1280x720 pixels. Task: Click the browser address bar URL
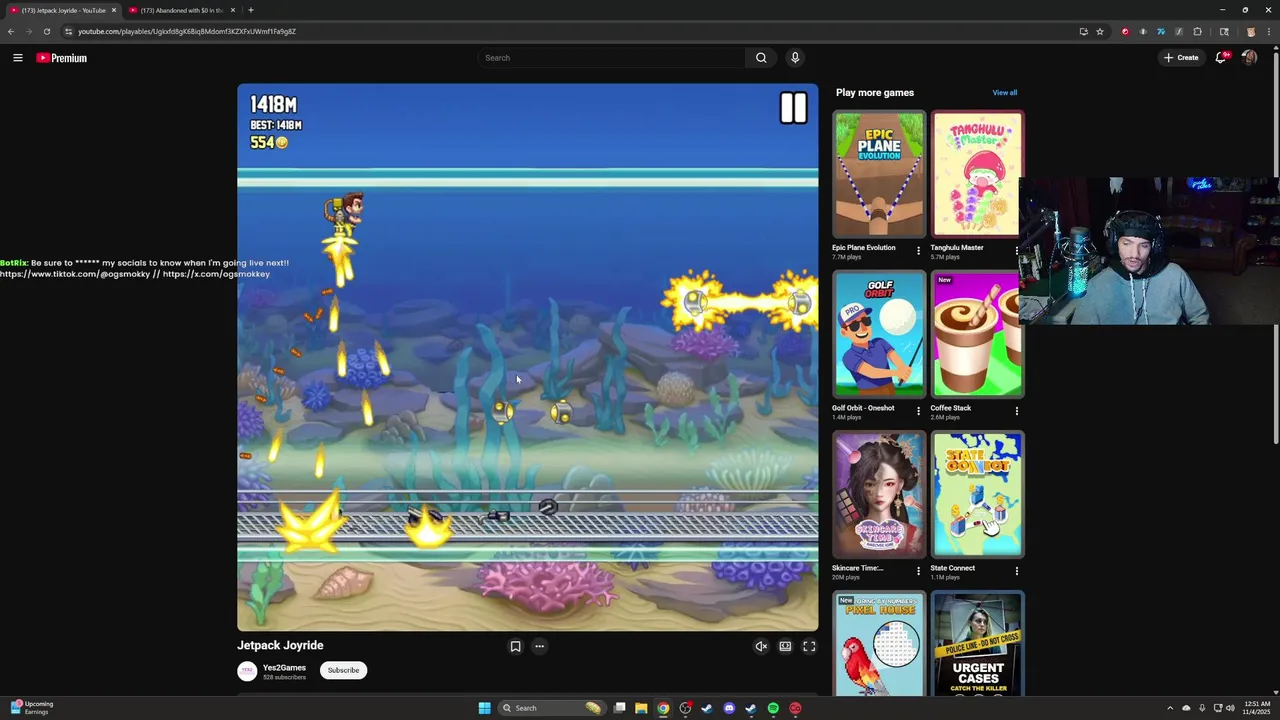(x=187, y=31)
